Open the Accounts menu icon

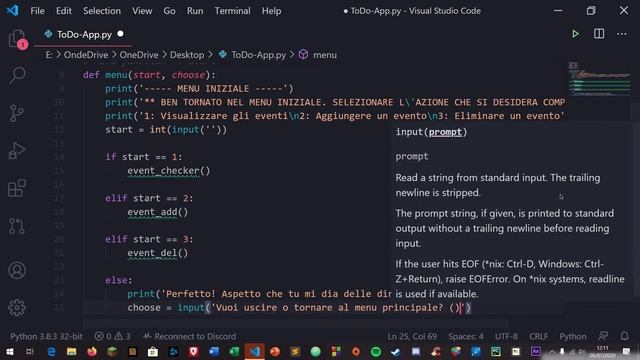[x=17, y=270]
